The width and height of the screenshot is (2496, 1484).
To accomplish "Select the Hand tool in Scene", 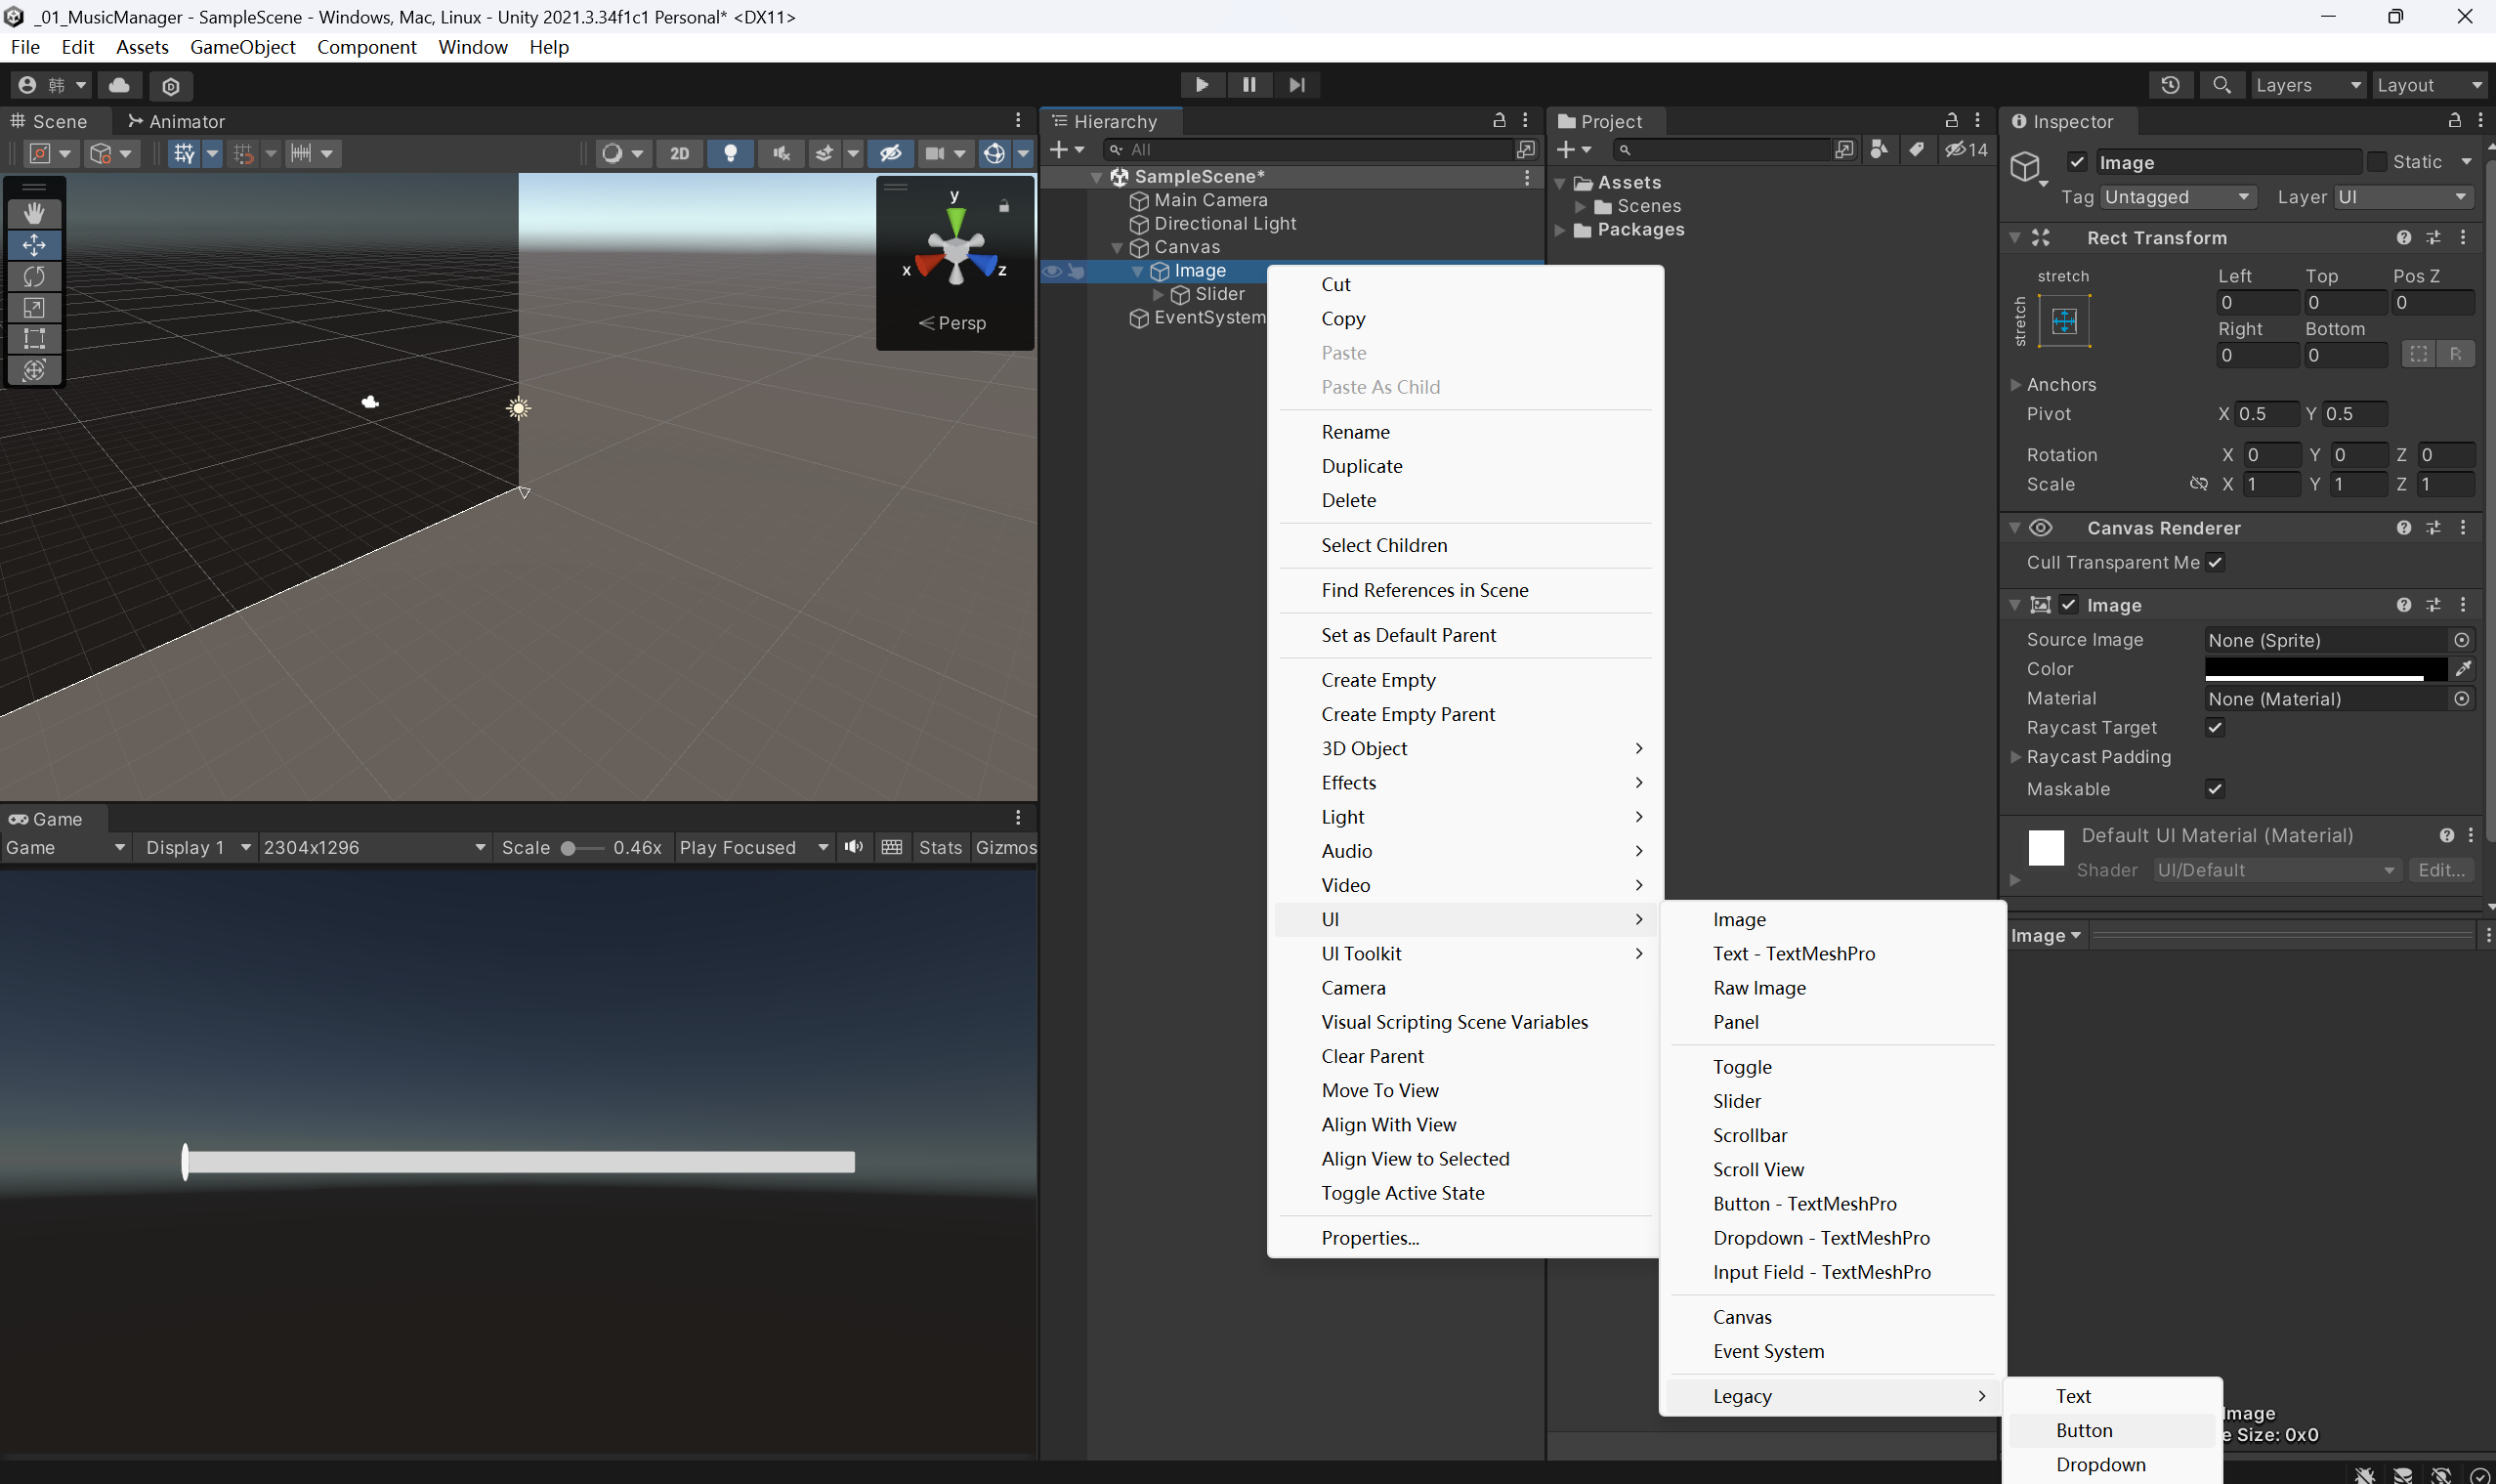I will (34, 213).
